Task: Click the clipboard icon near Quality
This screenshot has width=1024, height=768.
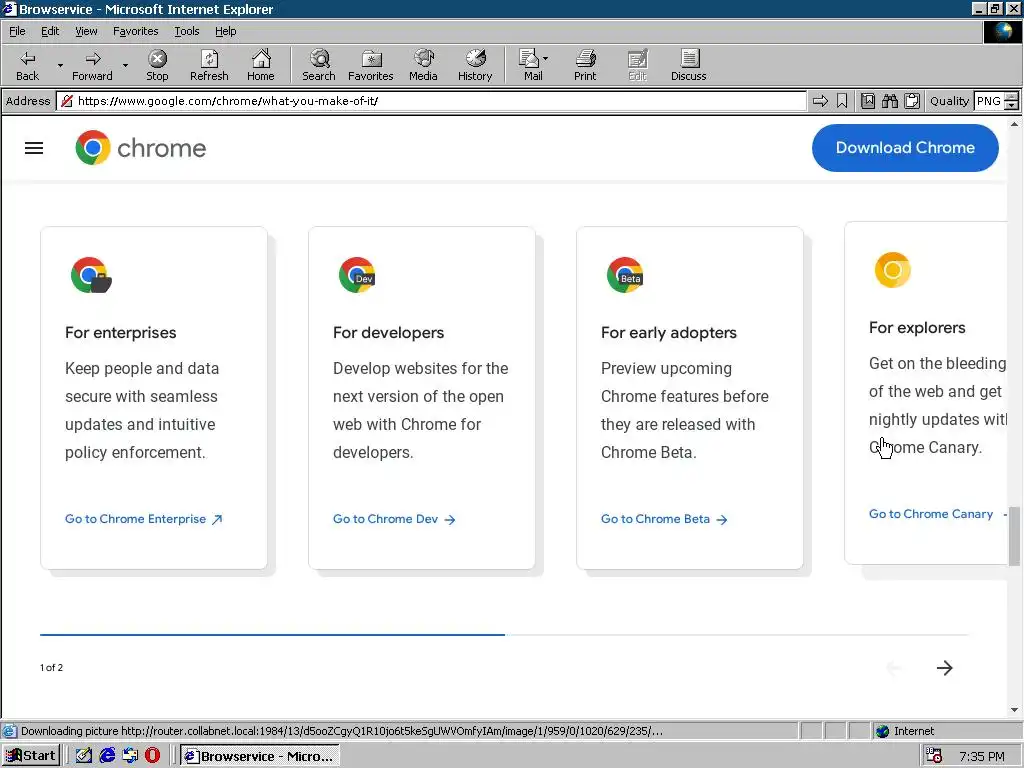Action: [x=912, y=101]
